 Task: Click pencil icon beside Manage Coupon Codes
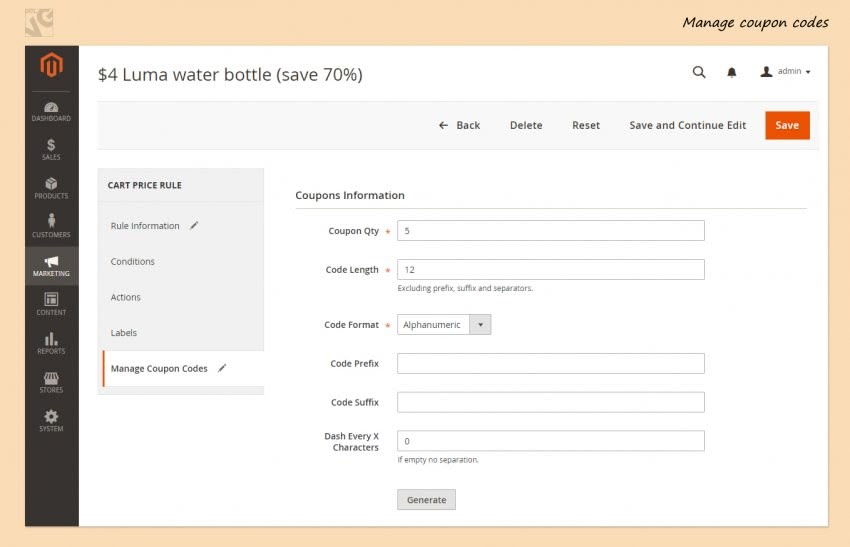coord(222,368)
